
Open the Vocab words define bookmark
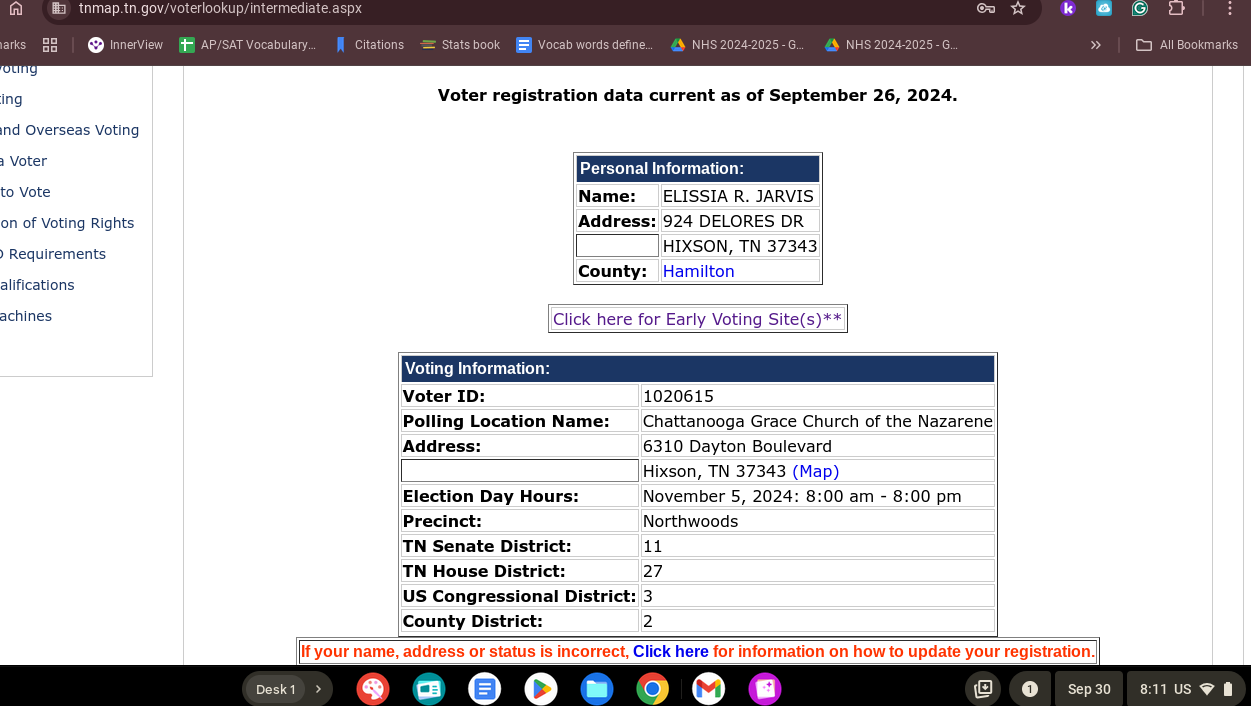(585, 45)
